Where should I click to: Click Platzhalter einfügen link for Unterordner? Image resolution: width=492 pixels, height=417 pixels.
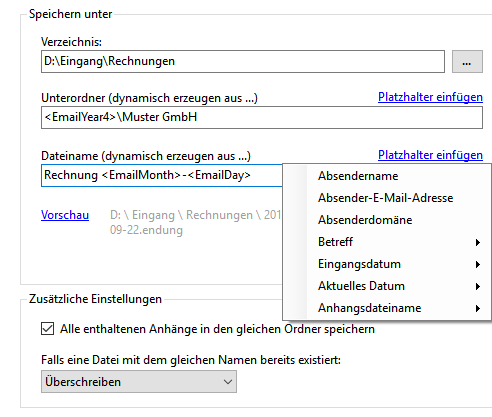point(430,97)
